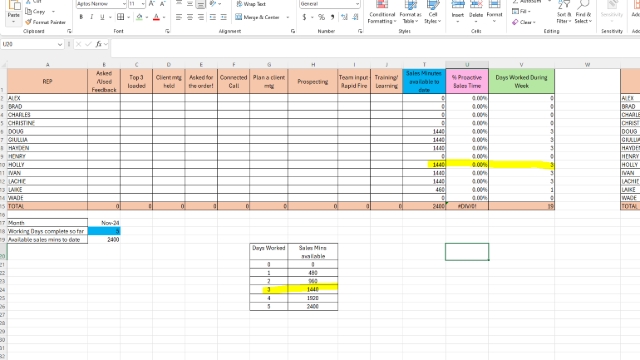The image size is (640, 360).
Task: Align text right
Action: pyautogui.click(x=201, y=17)
